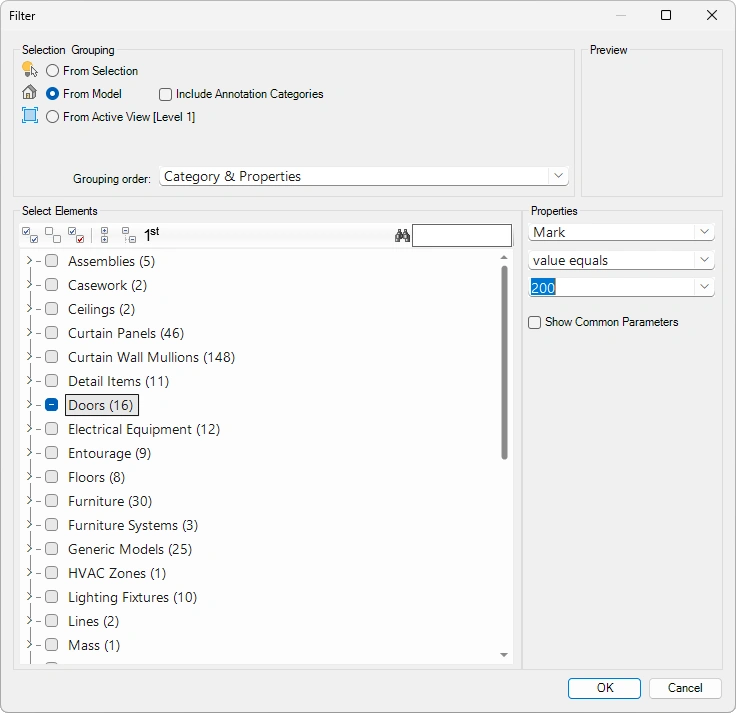The width and height of the screenshot is (736, 713).
Task: Click the search text field in toolbar
Action: tap(462, 235)
